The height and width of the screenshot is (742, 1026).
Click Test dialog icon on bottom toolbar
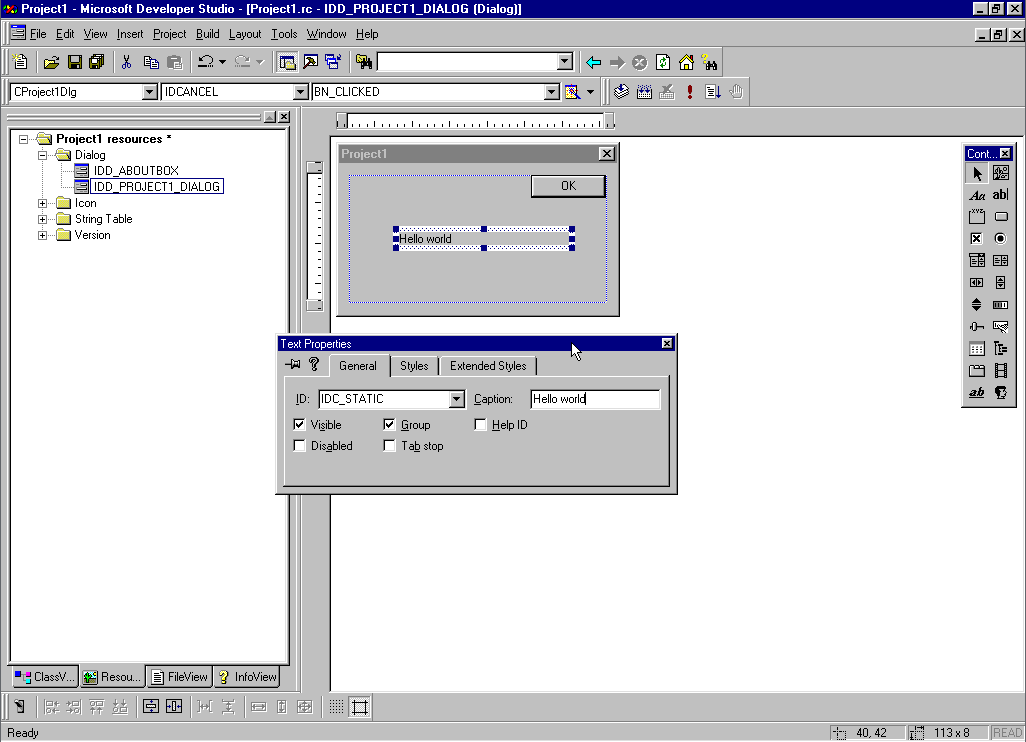[20, 707]
